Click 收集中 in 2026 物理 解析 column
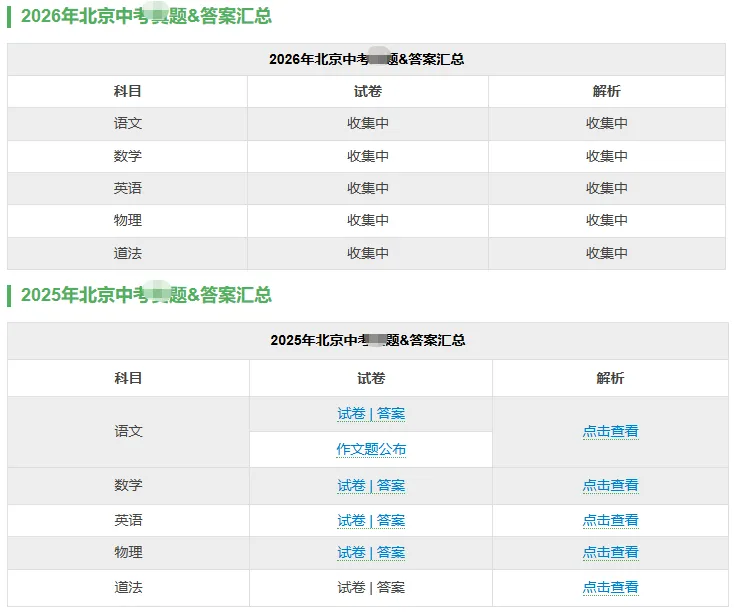Screen dimensions: 734x615 [x=607, y=220]
